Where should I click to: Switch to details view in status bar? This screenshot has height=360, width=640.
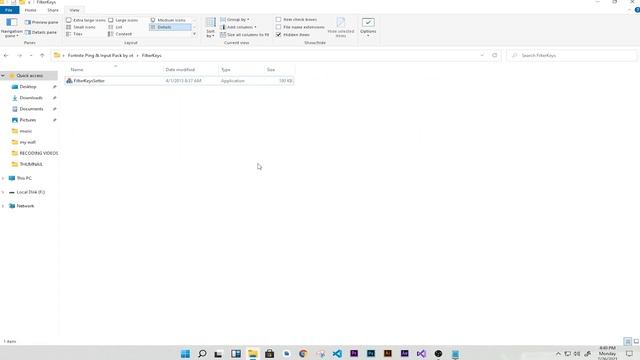tap(628, 341)
